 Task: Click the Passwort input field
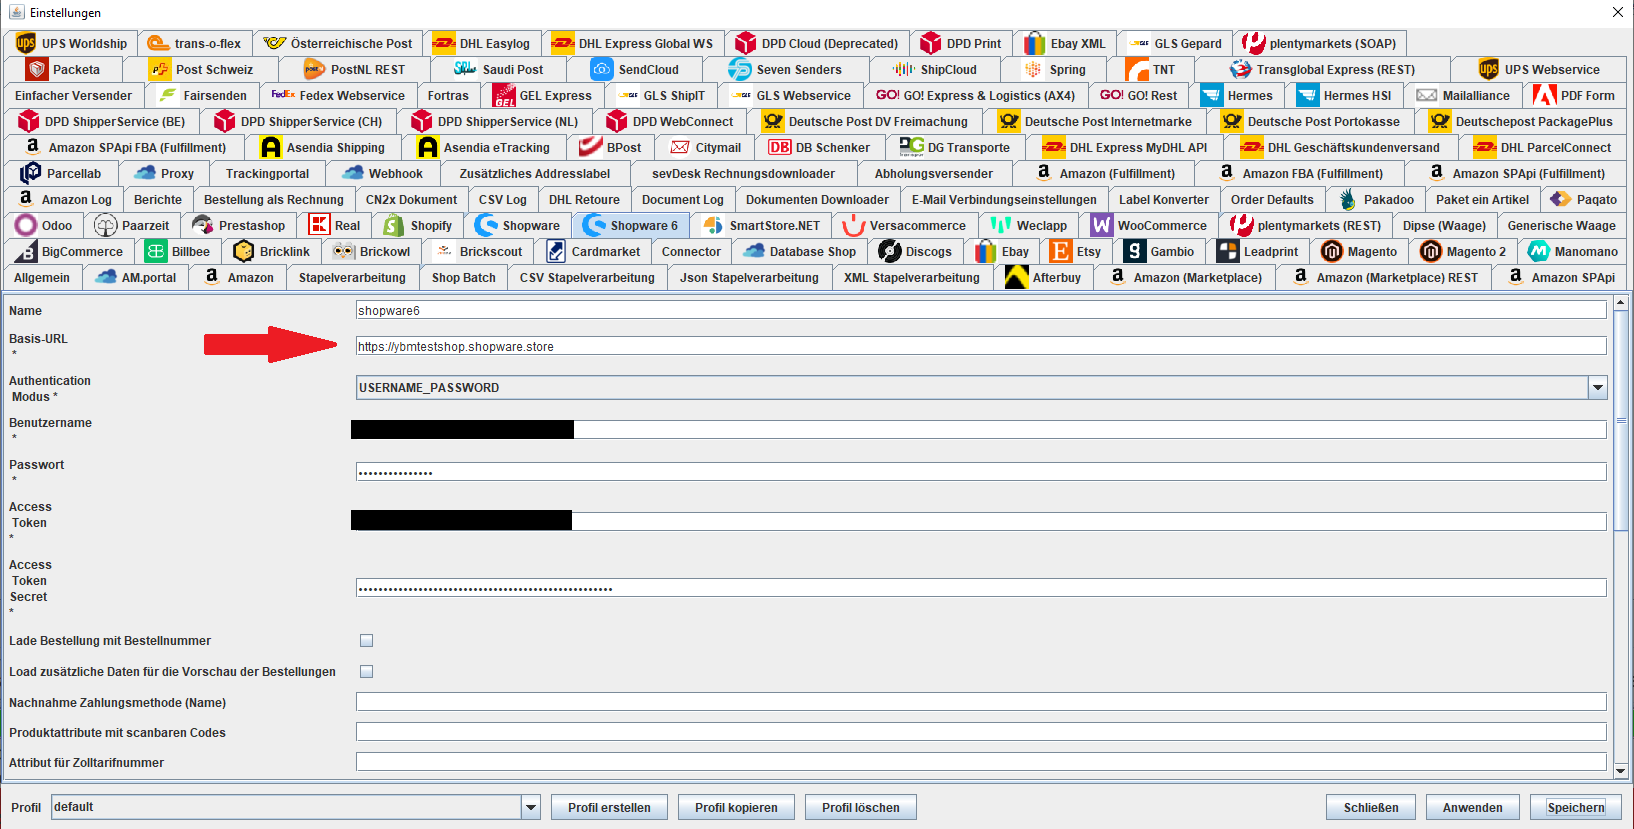981,472
